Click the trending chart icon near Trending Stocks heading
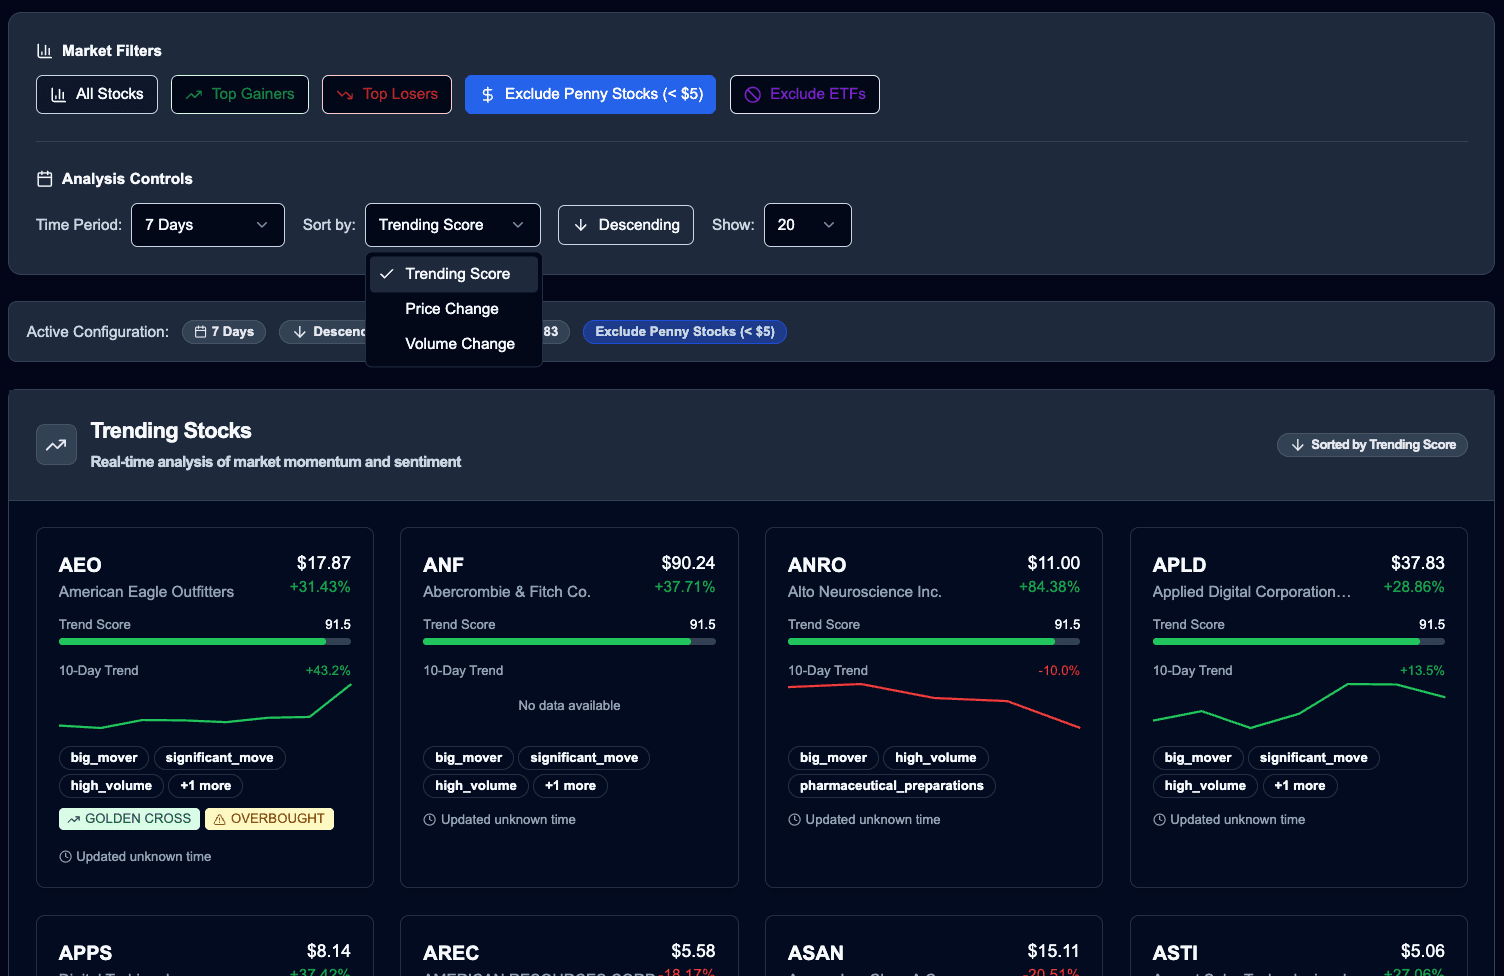1504x976 pixels. point(56,444)
